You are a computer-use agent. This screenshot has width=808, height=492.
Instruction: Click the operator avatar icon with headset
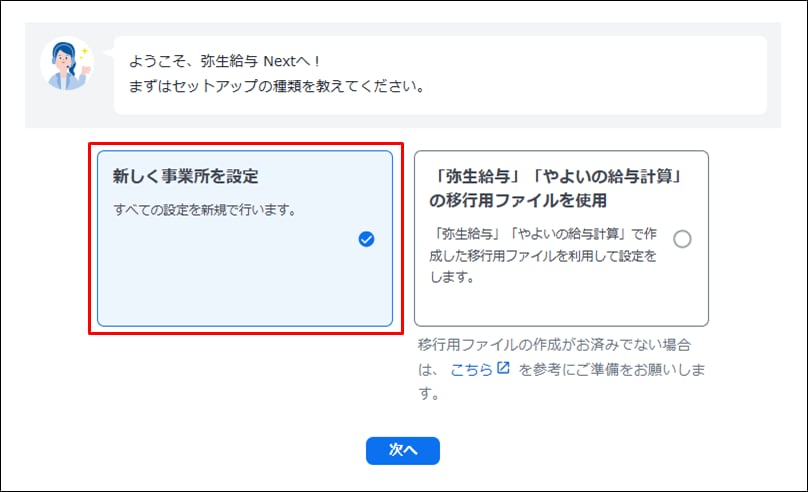66,65
